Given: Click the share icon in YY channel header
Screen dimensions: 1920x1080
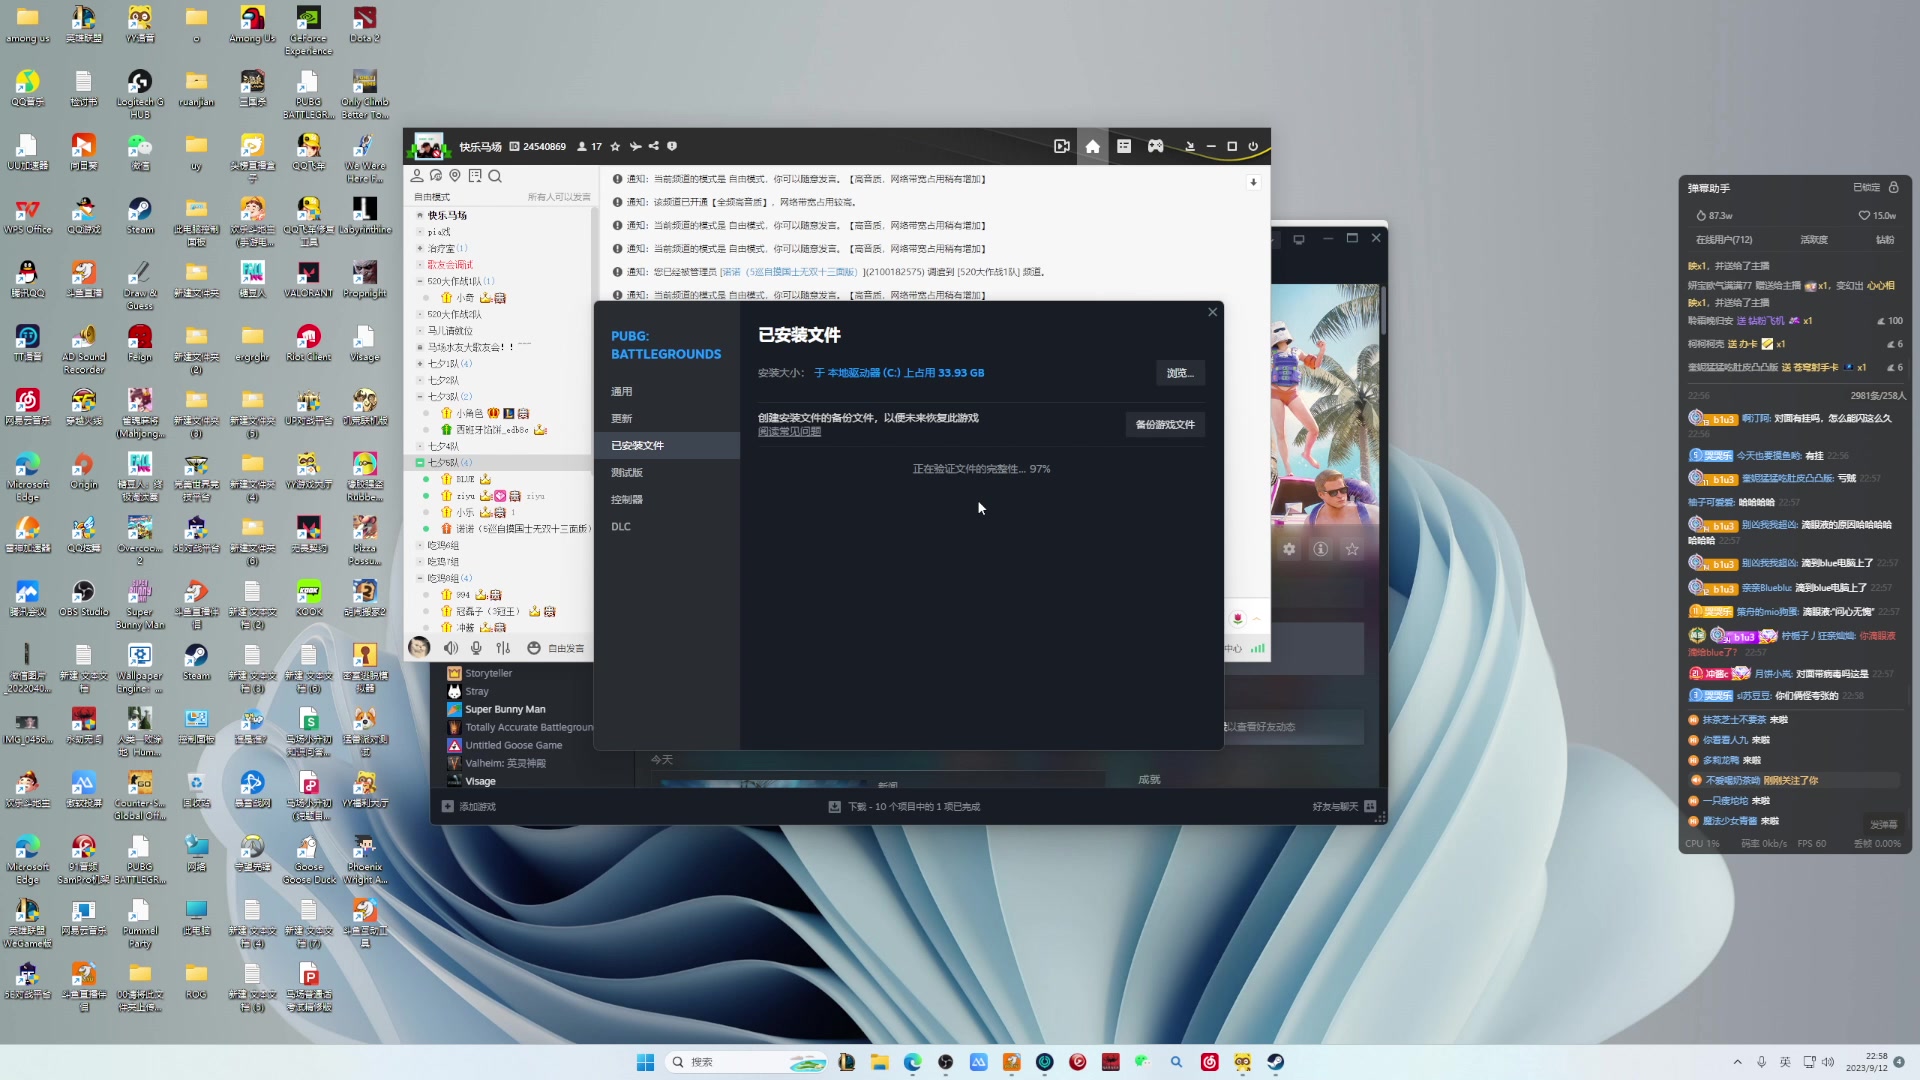Looking at the screenshot, I should click(x=654, y=147).
